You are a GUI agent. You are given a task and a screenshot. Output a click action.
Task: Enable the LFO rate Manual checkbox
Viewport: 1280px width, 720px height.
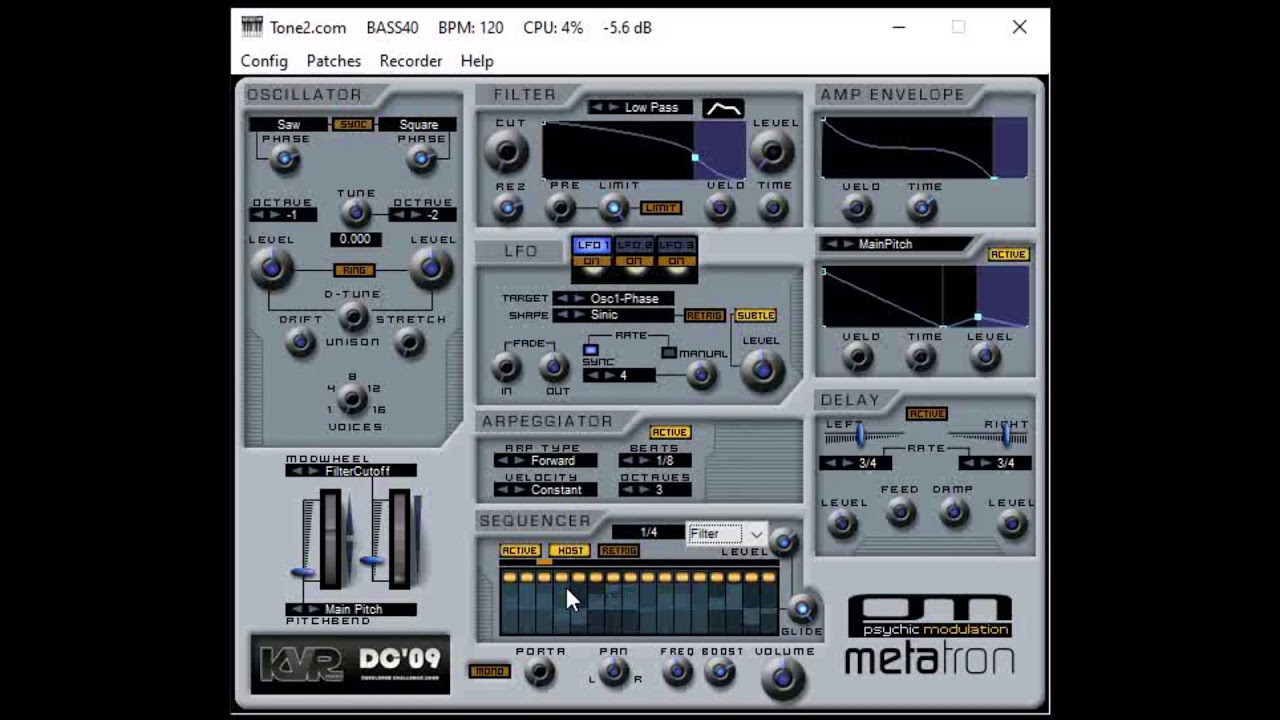669,352
